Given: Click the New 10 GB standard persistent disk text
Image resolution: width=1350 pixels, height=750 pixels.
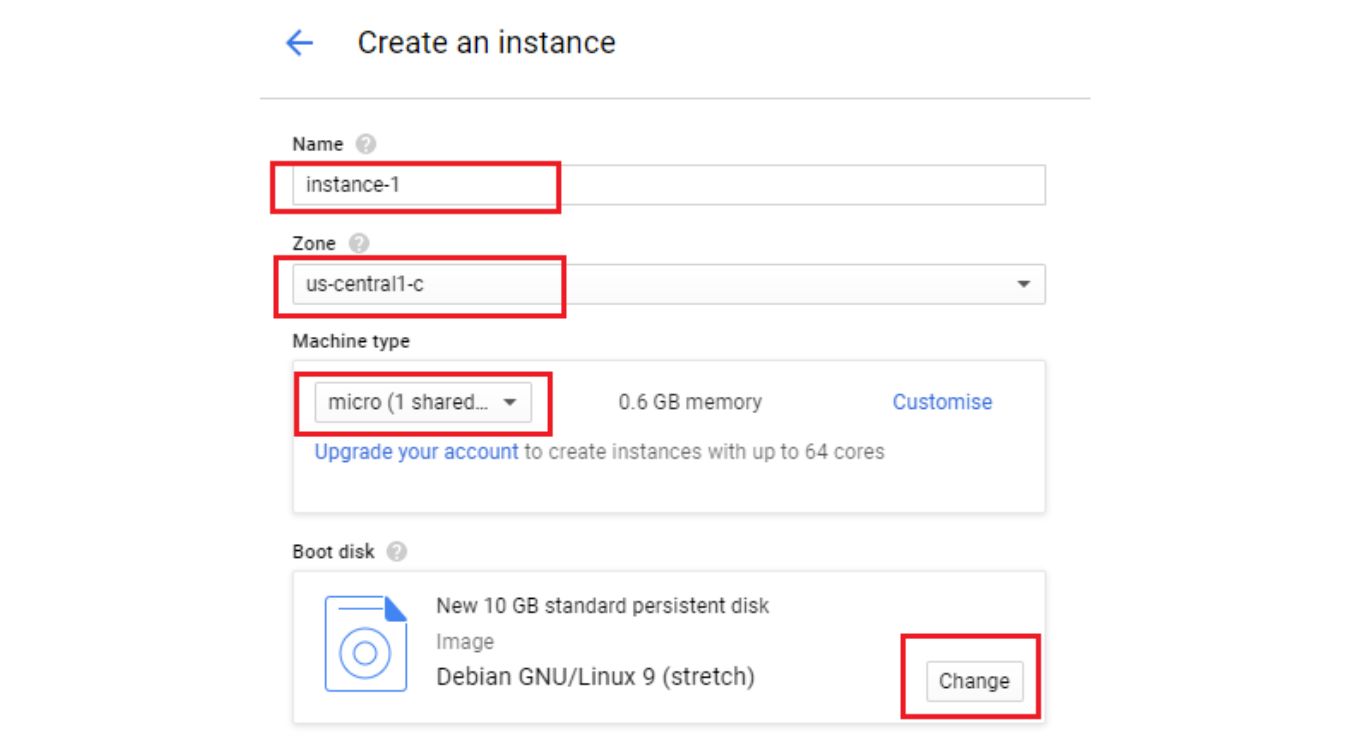Looking at the screenshot, I should click(x=603, y=606).
